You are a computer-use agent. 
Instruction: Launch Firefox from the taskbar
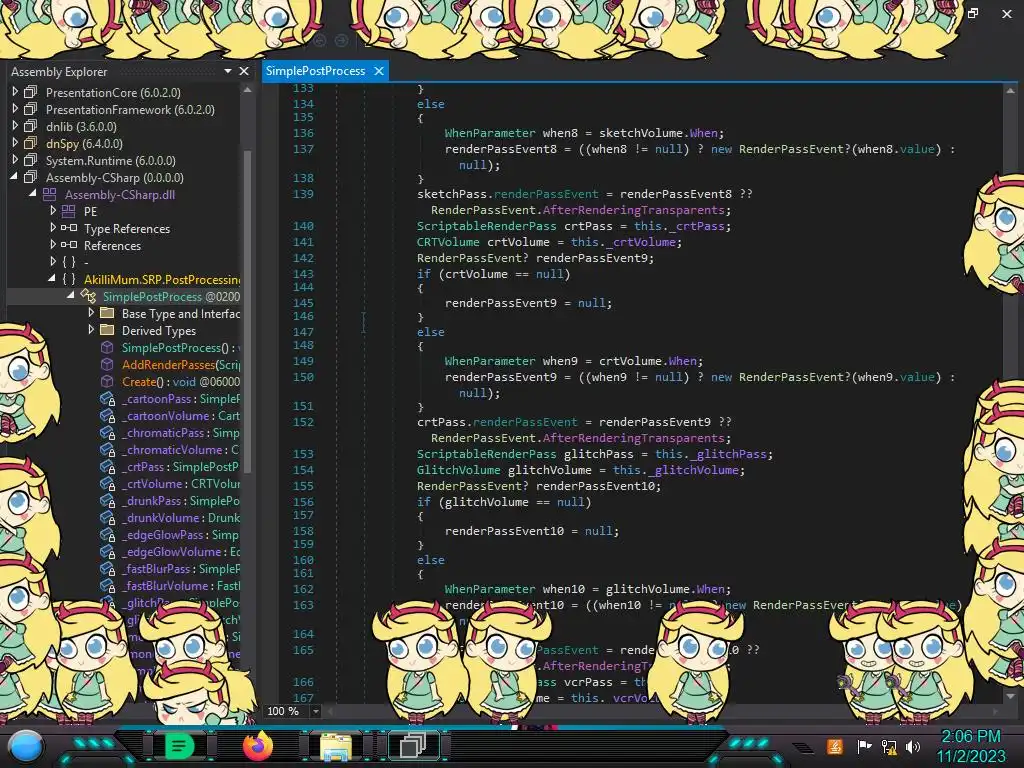point(257,746)
